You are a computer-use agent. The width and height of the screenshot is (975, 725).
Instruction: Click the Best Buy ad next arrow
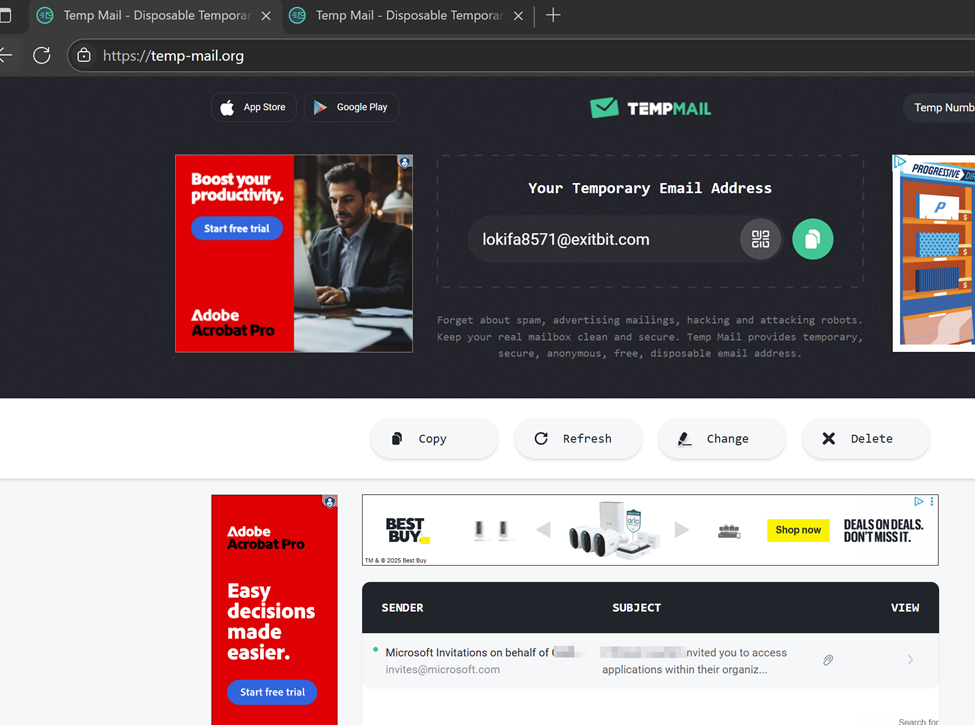[682, 530]
